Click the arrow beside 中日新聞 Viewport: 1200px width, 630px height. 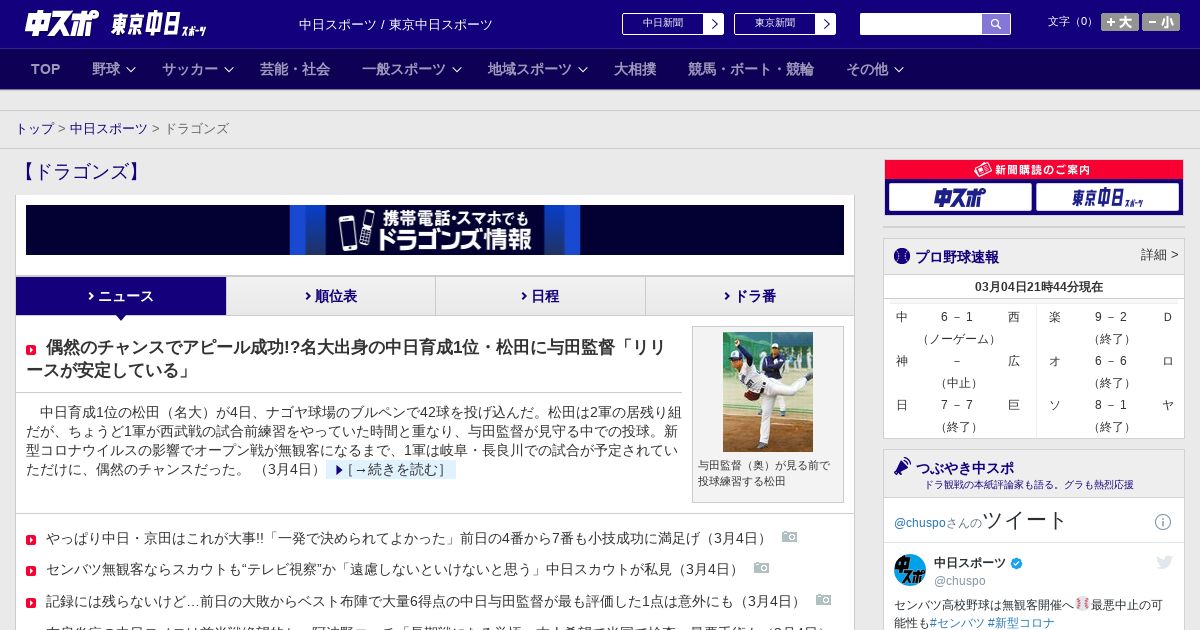pos(714,24)
